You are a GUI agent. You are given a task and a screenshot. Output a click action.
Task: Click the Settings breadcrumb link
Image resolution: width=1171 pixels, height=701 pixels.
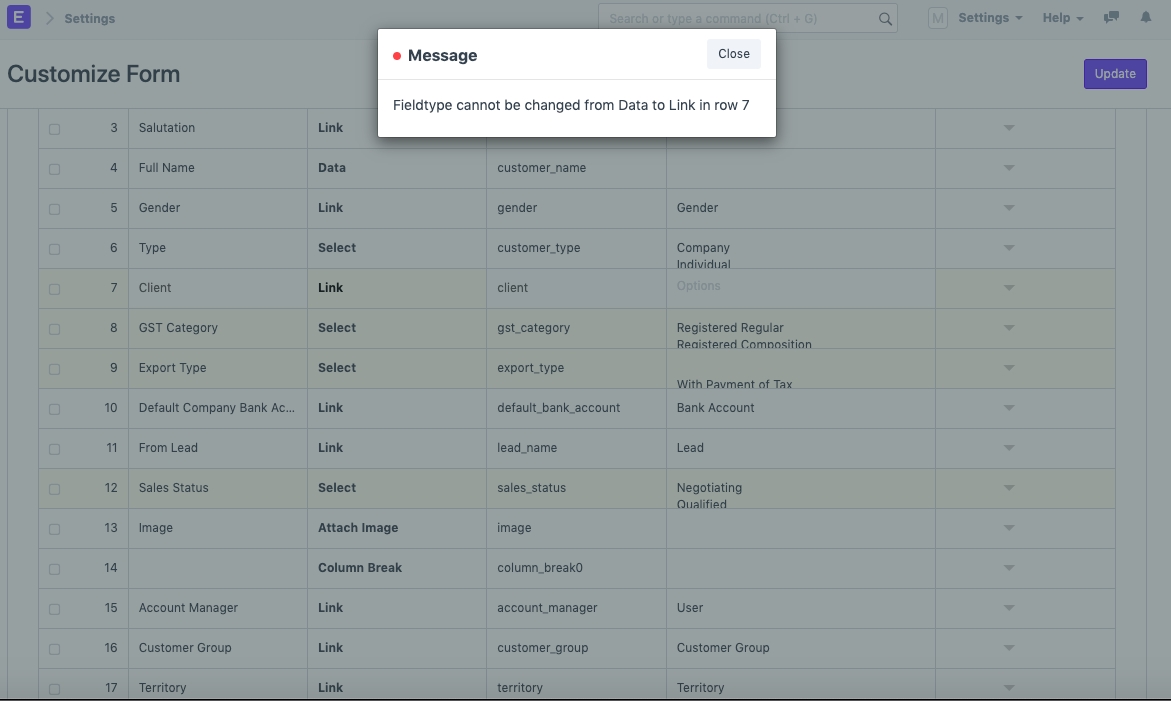tap(89, 18)
